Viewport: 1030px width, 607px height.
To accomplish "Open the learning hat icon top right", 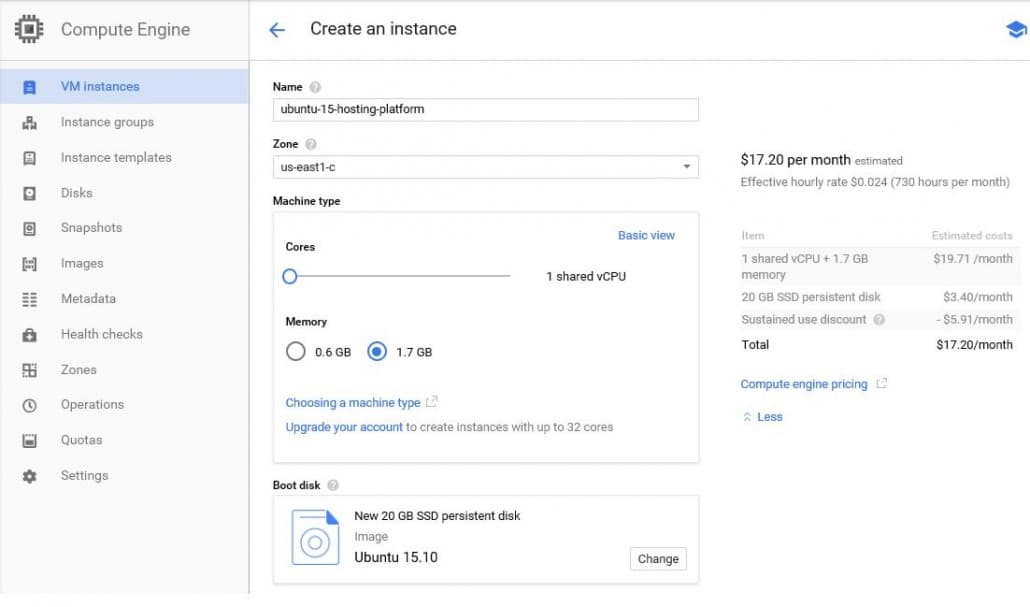I will [1016, 30].
